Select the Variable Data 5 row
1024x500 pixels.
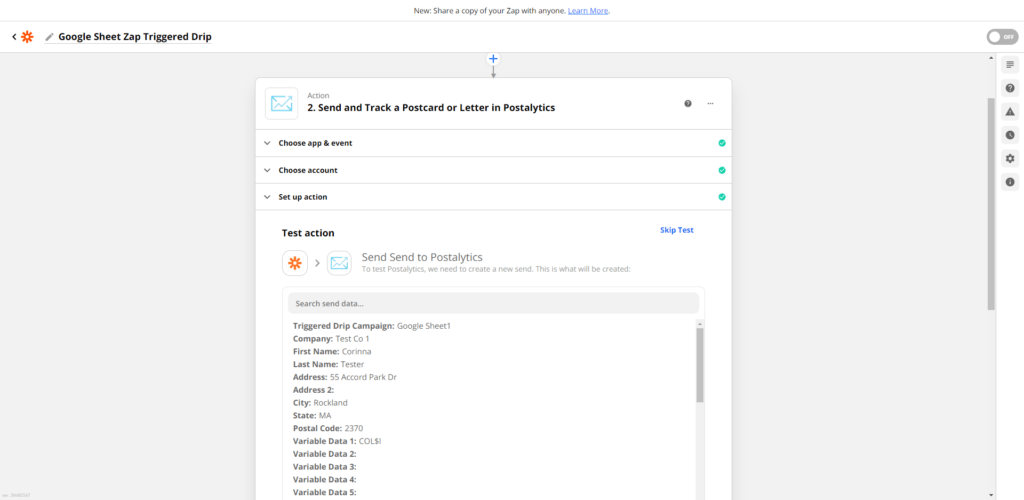[325, 492]
